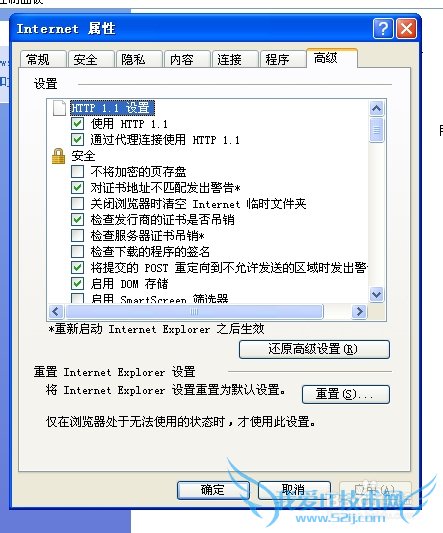443x533 pixels.
Task: Click the vertical scrollbar down arrow
Action: point(376,294)
